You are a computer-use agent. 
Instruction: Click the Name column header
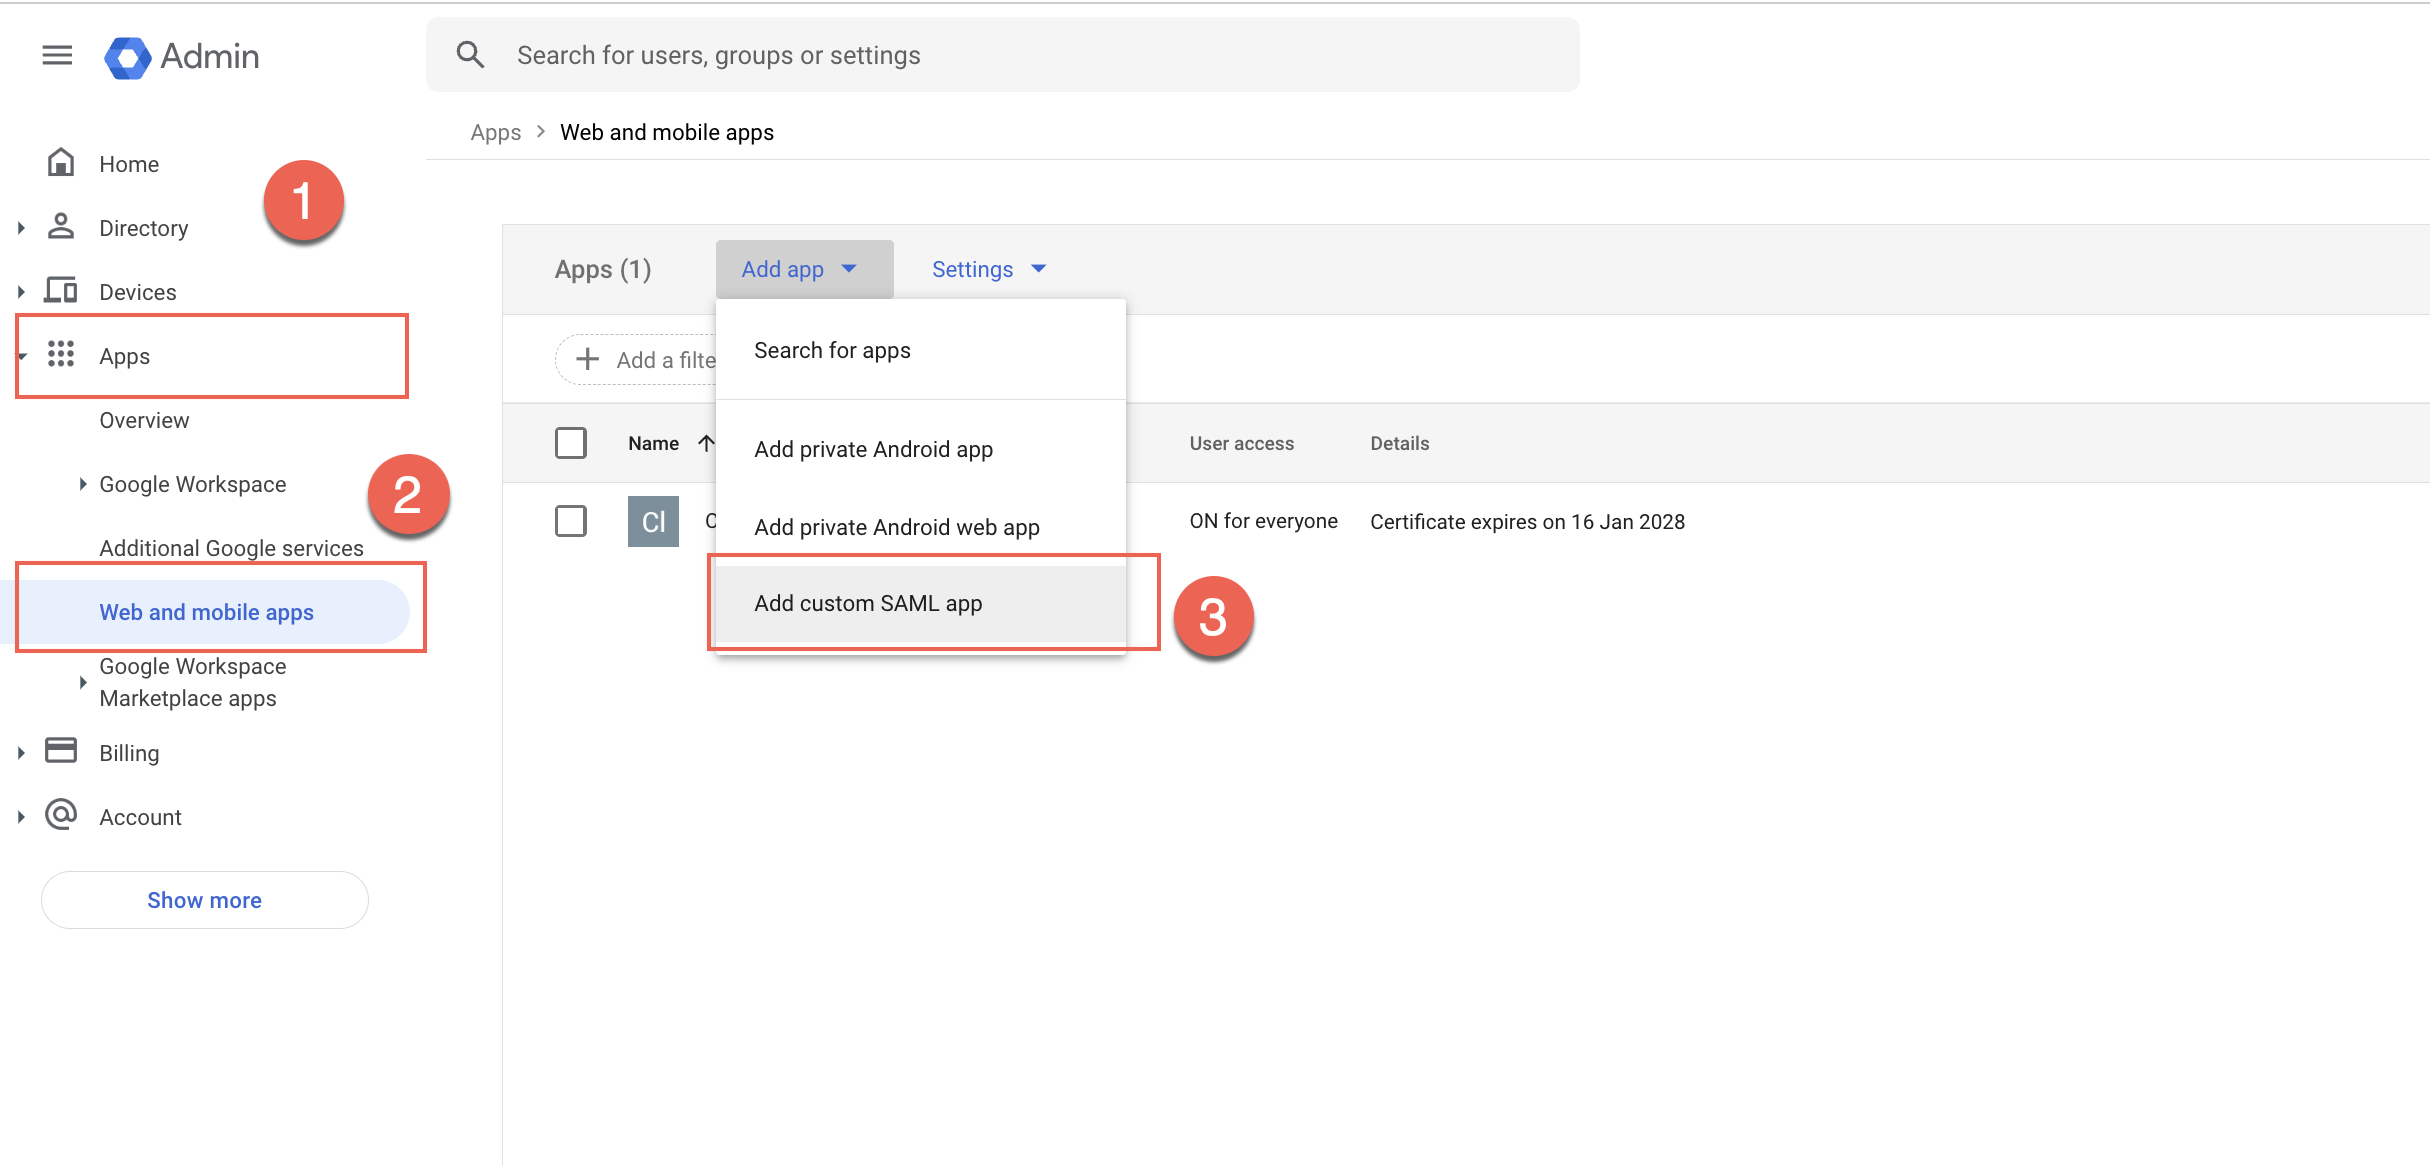tap(653, 443)
